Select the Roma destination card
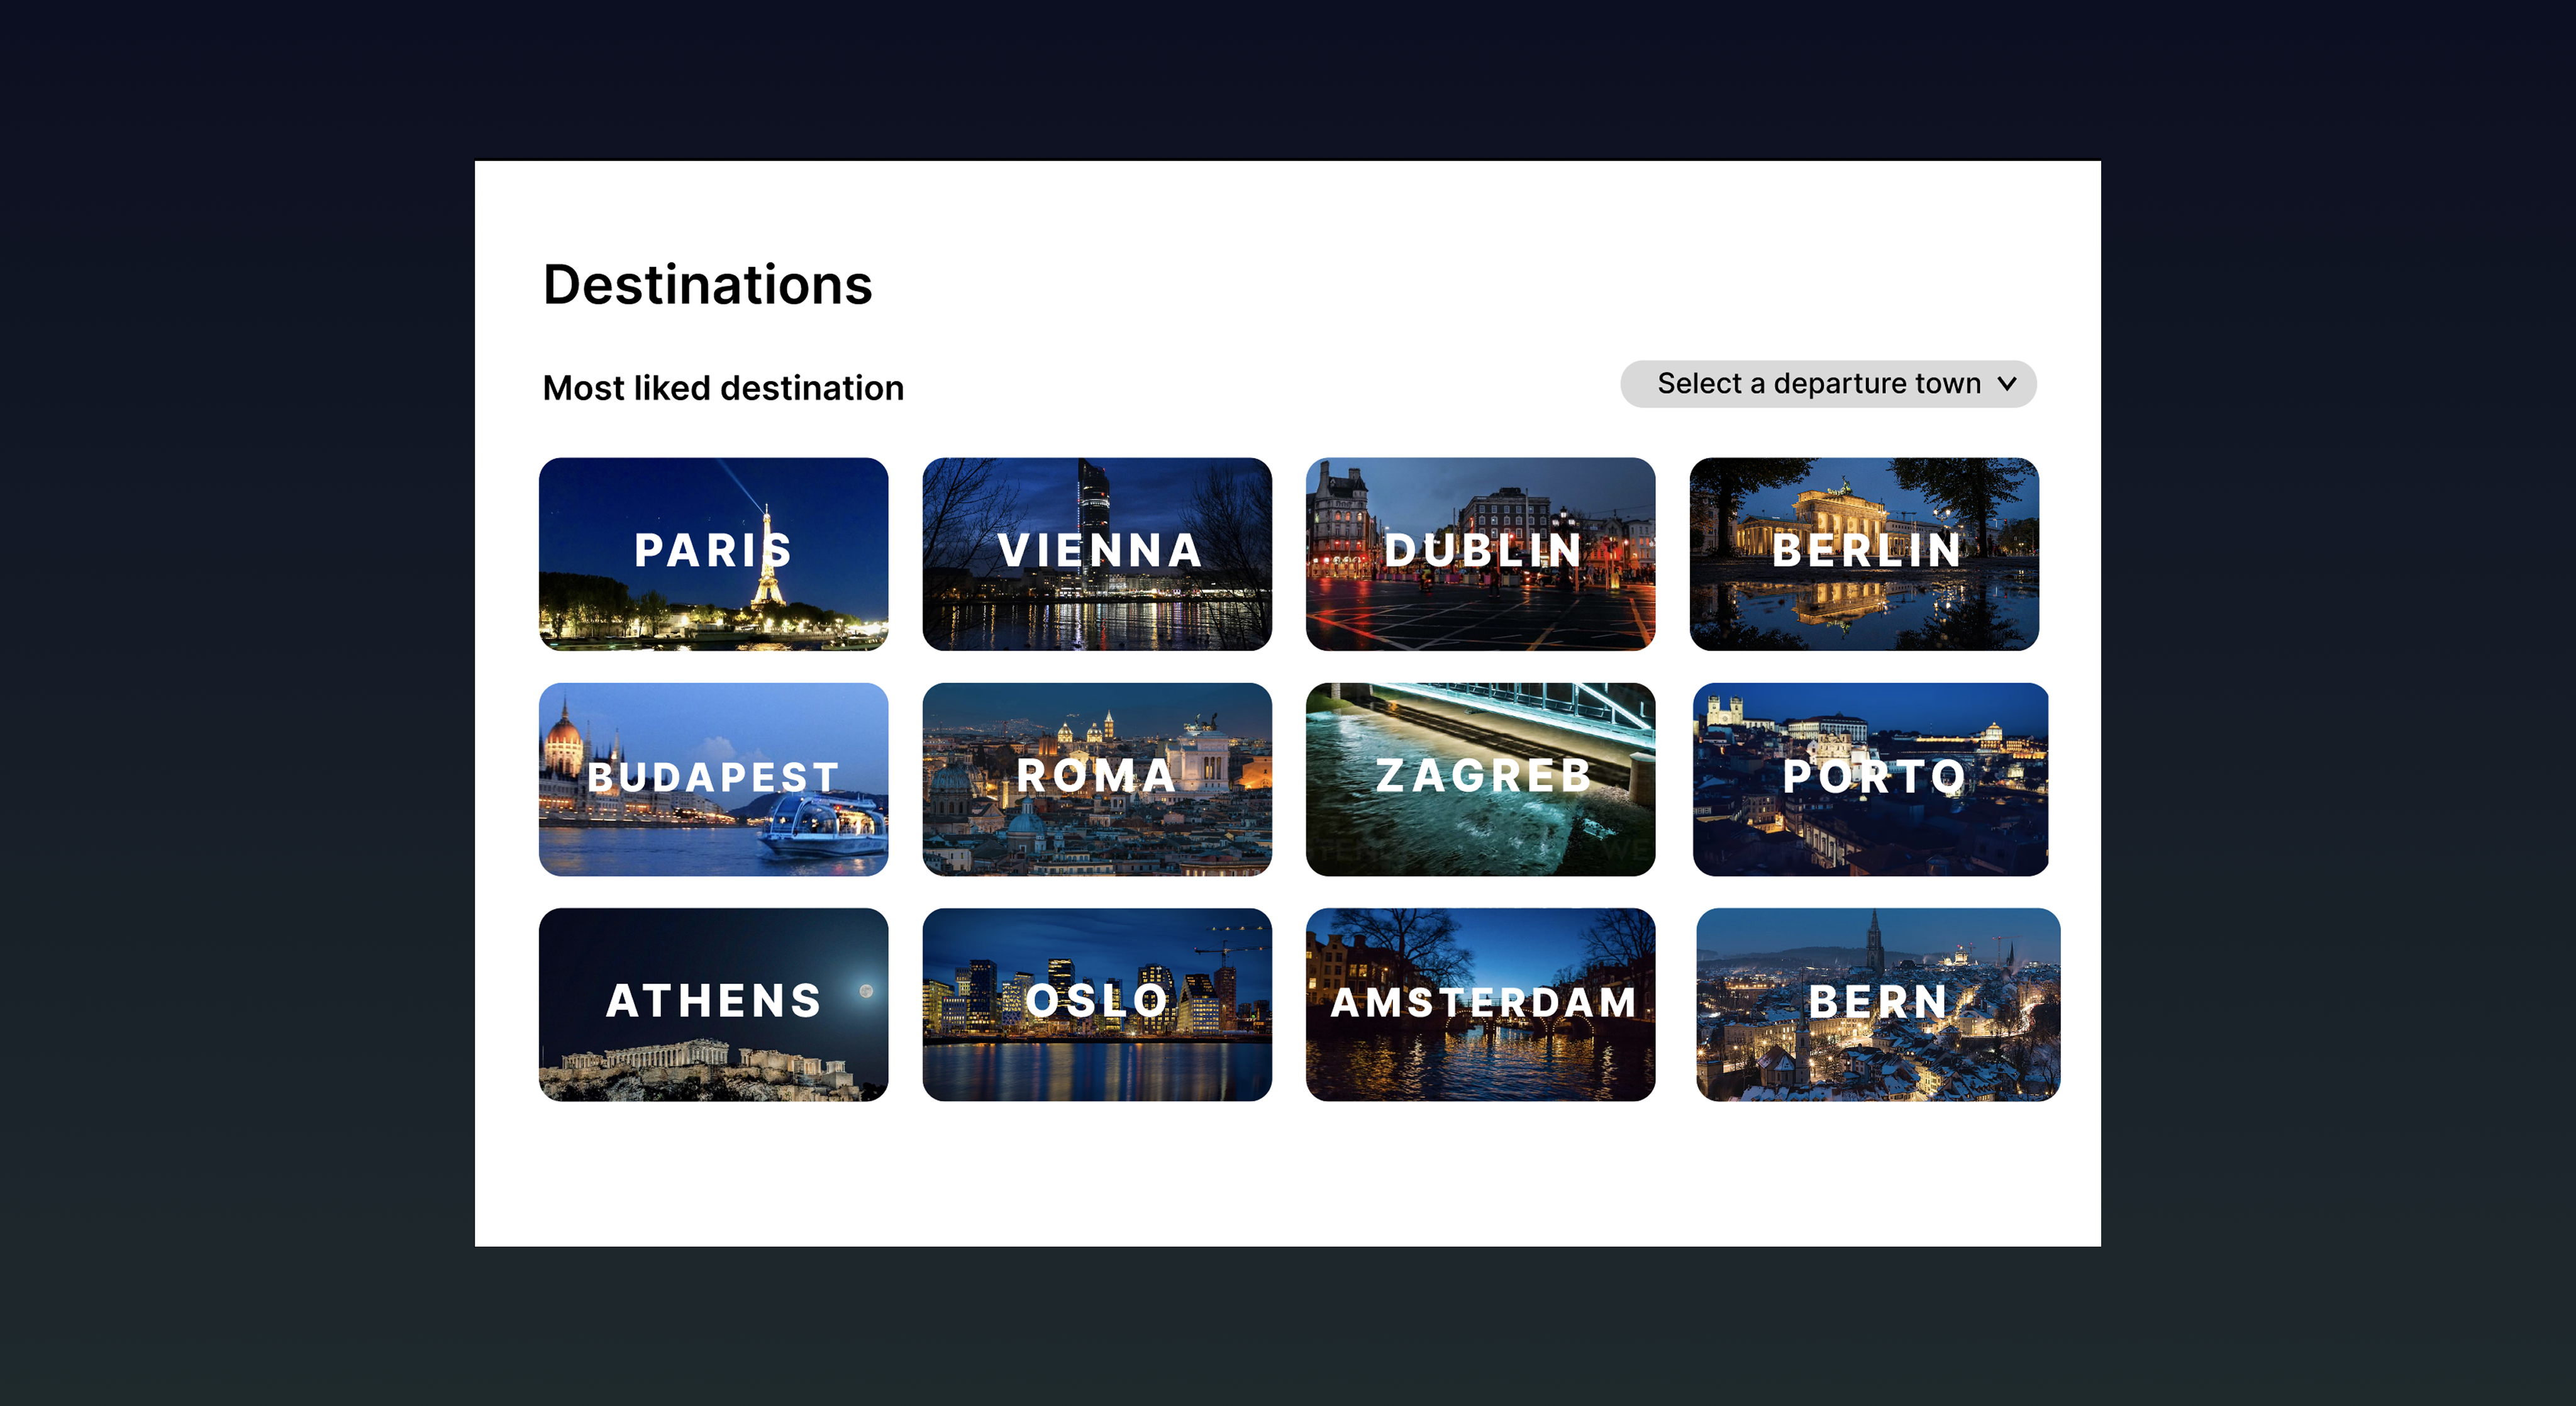The height and width of the screenshot is (1406, 2576). (x=1097, y=779)
